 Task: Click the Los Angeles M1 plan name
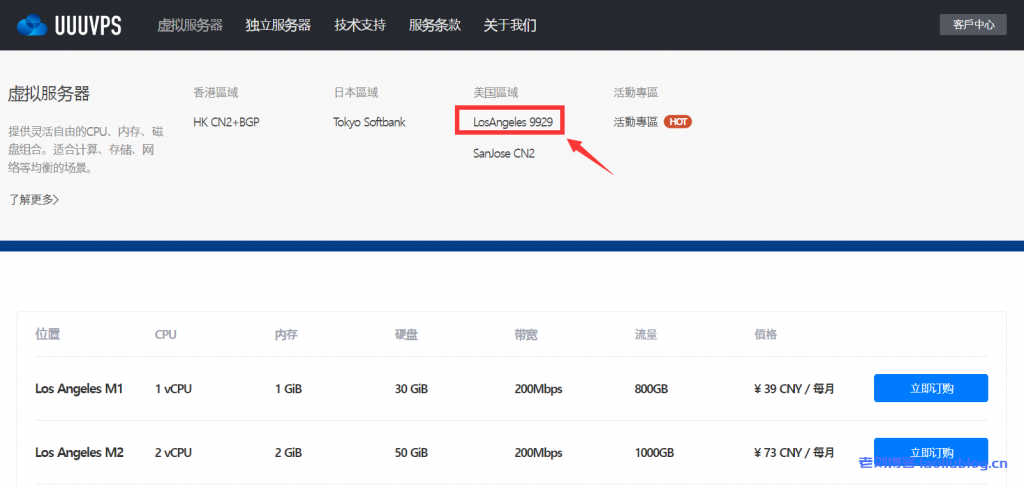tap(79, 389)
